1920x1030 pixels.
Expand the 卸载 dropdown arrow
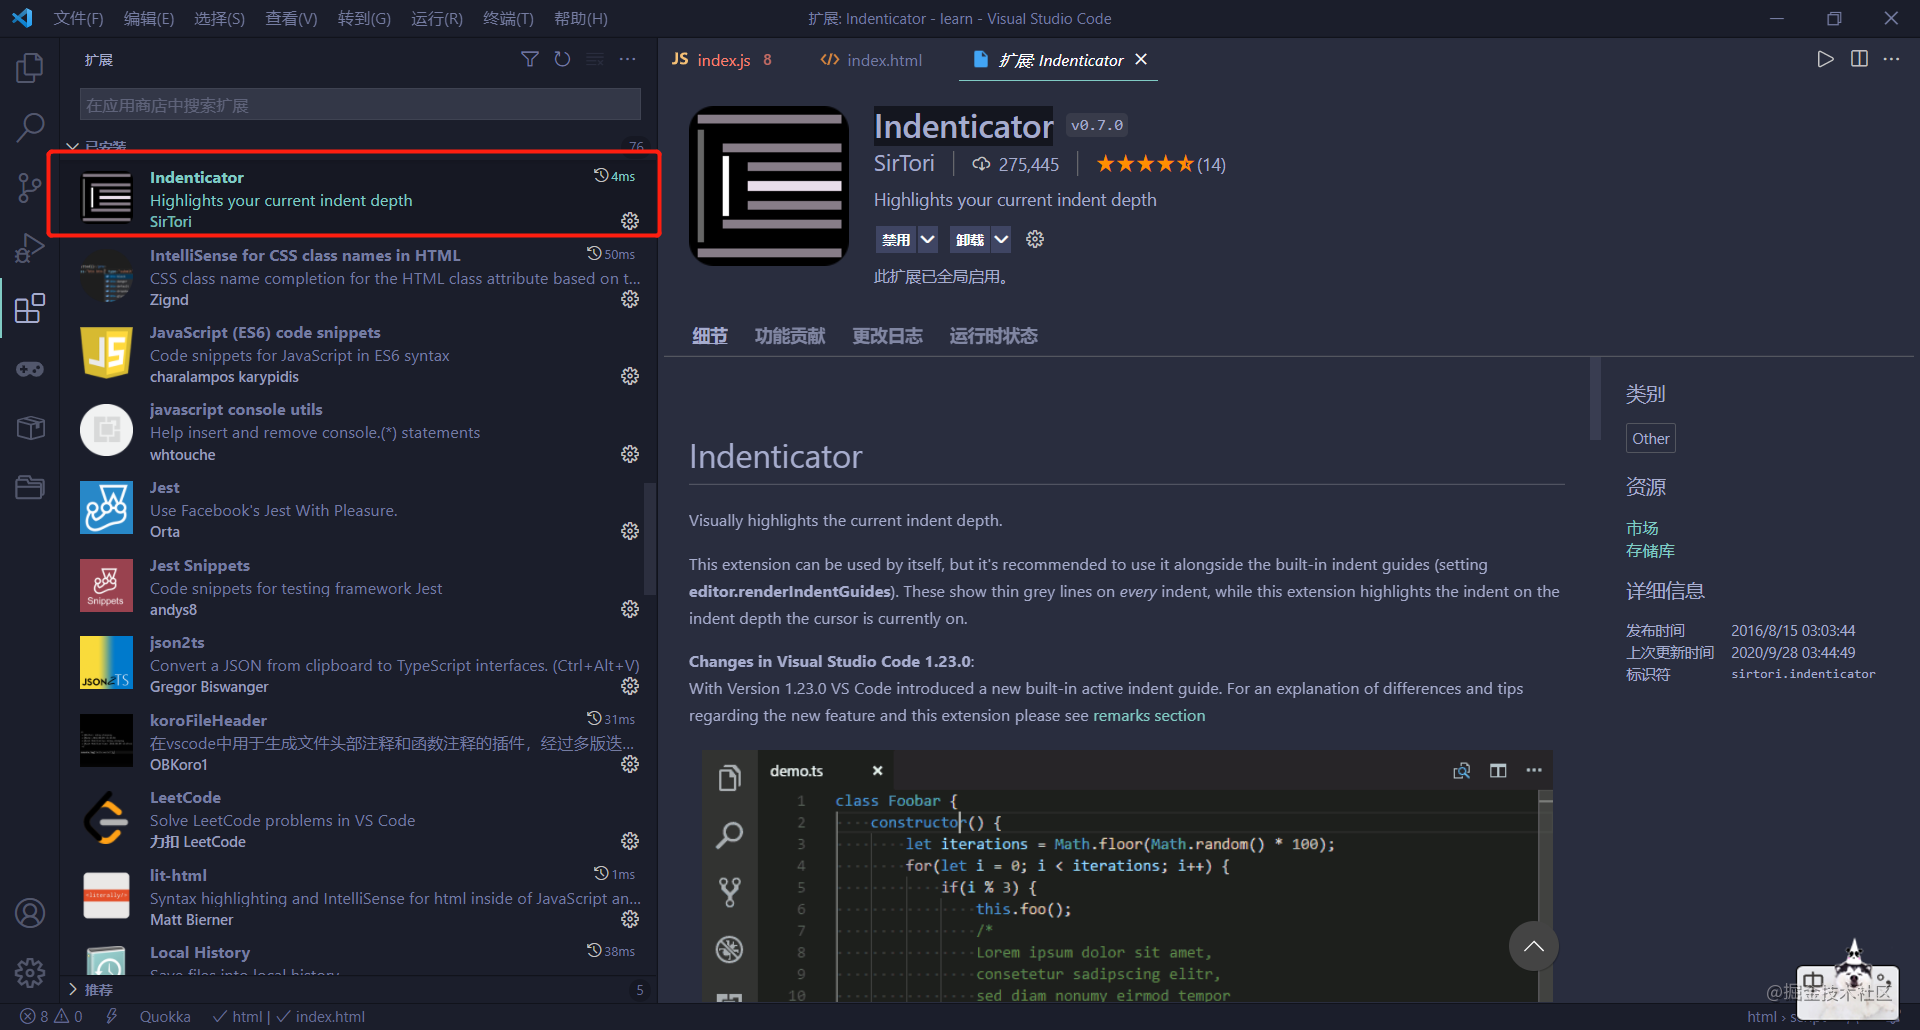click(x=1001, y=239)
